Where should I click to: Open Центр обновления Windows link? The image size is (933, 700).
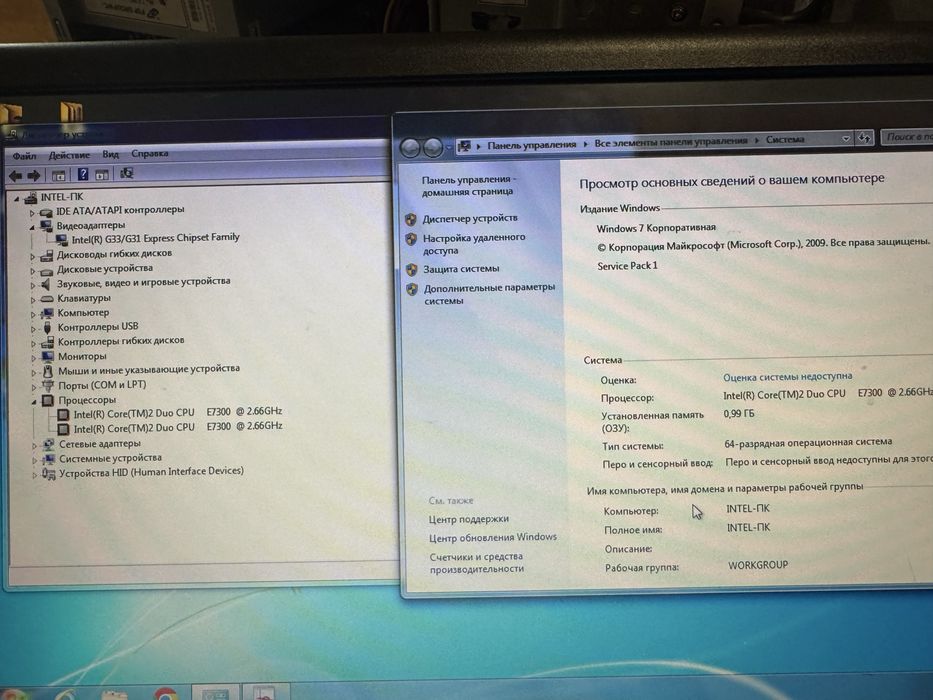pyautogui.click(x=493, y=538)
